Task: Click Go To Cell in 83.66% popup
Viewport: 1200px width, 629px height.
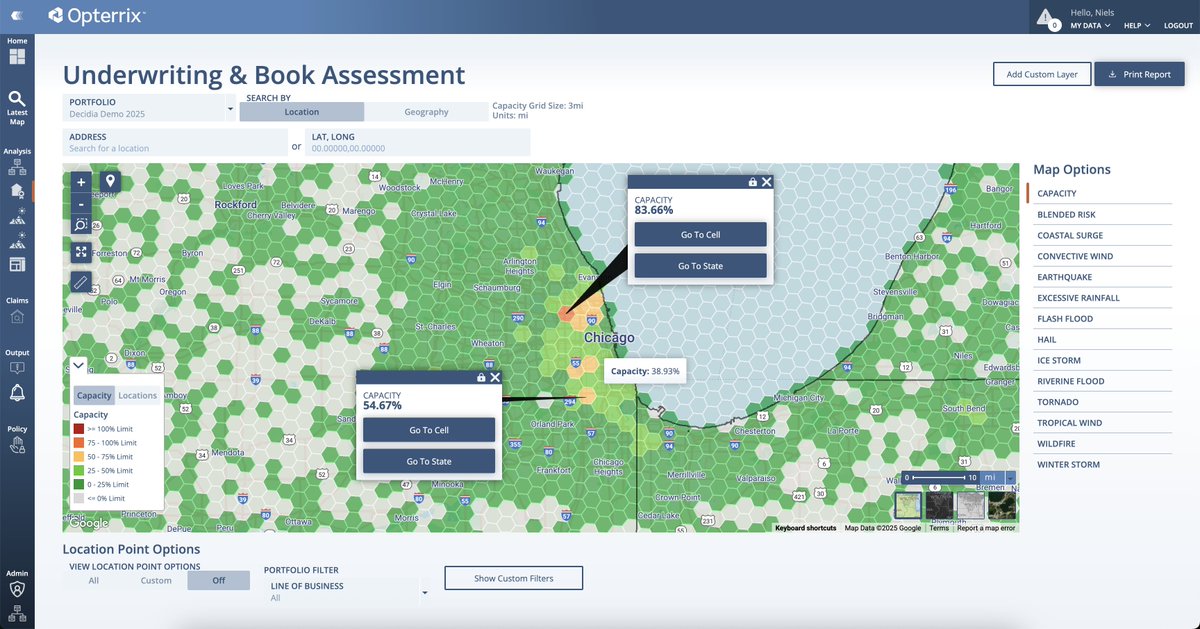Action: coord(700,234)
